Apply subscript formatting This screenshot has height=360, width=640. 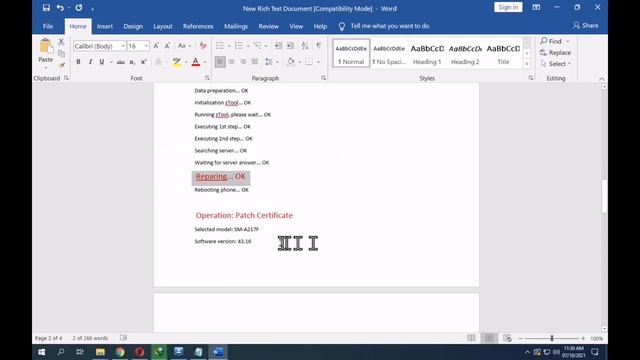pyautogui.click(x=132, y=62)
